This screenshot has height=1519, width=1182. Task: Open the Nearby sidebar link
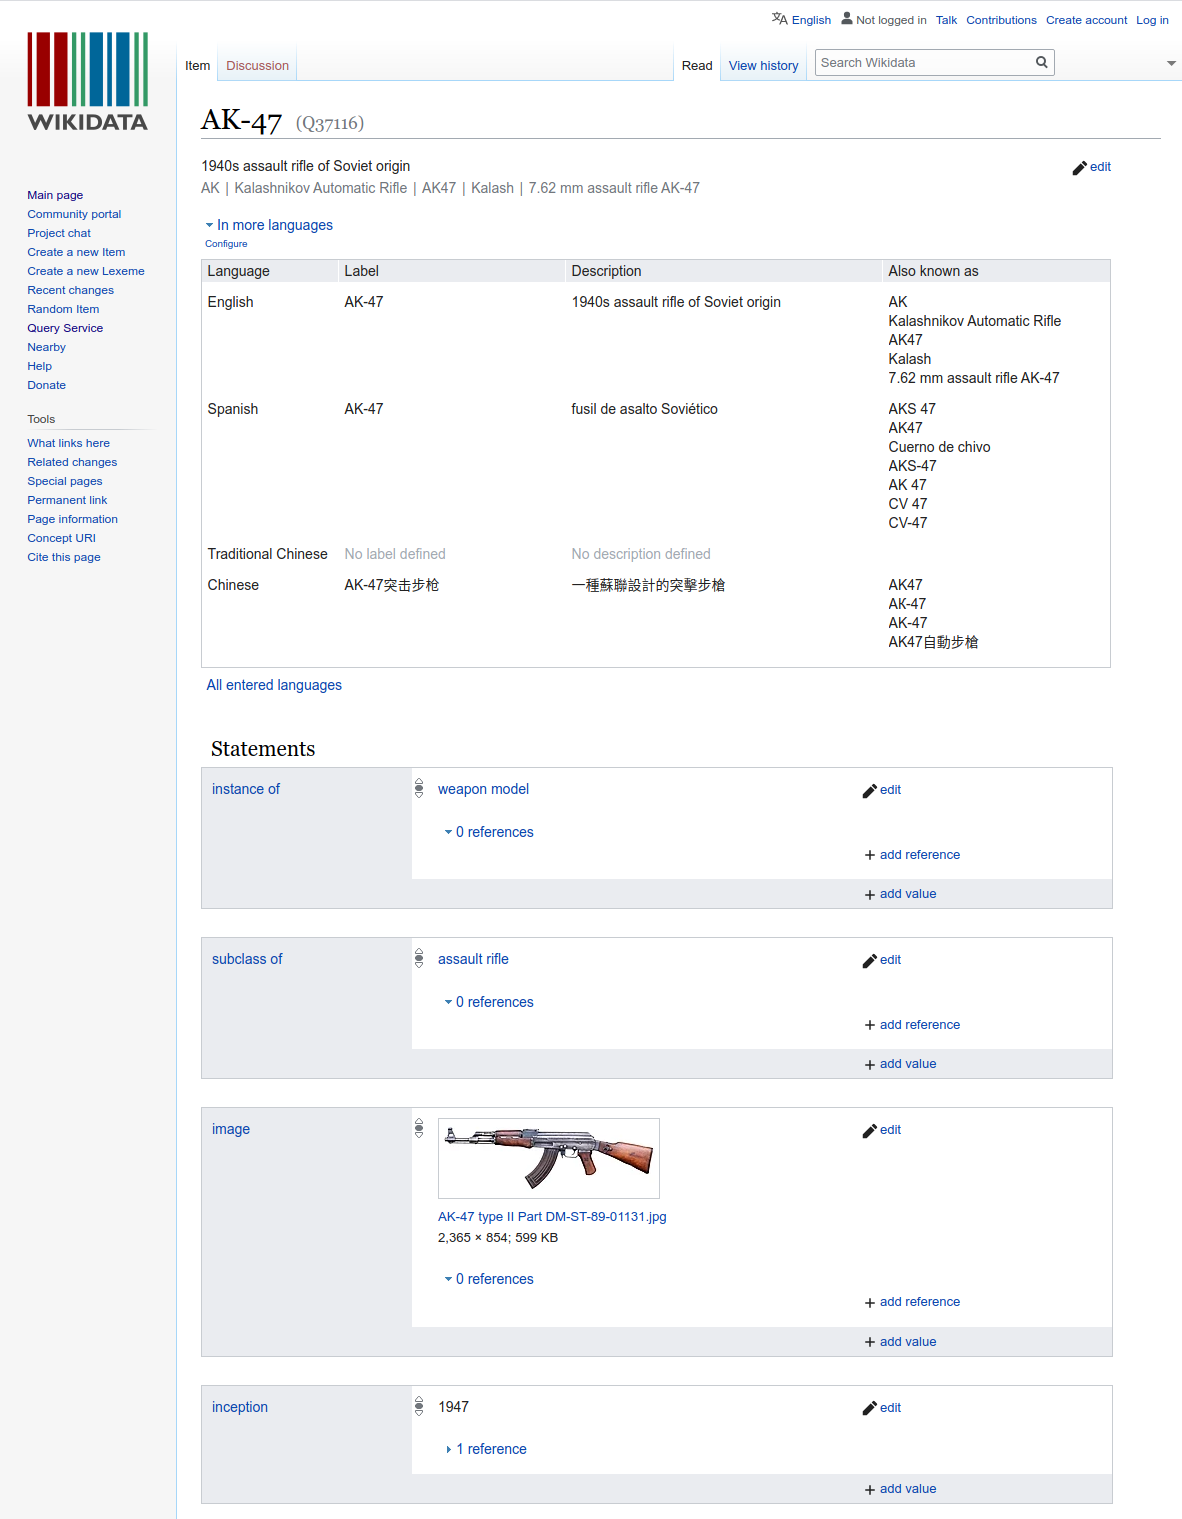pos(46,347)
